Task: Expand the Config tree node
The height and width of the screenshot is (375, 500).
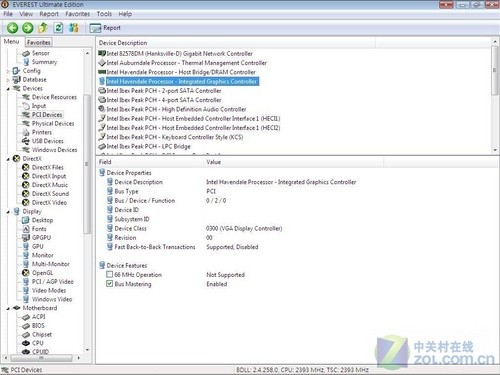Action: (x=8, y=71)
